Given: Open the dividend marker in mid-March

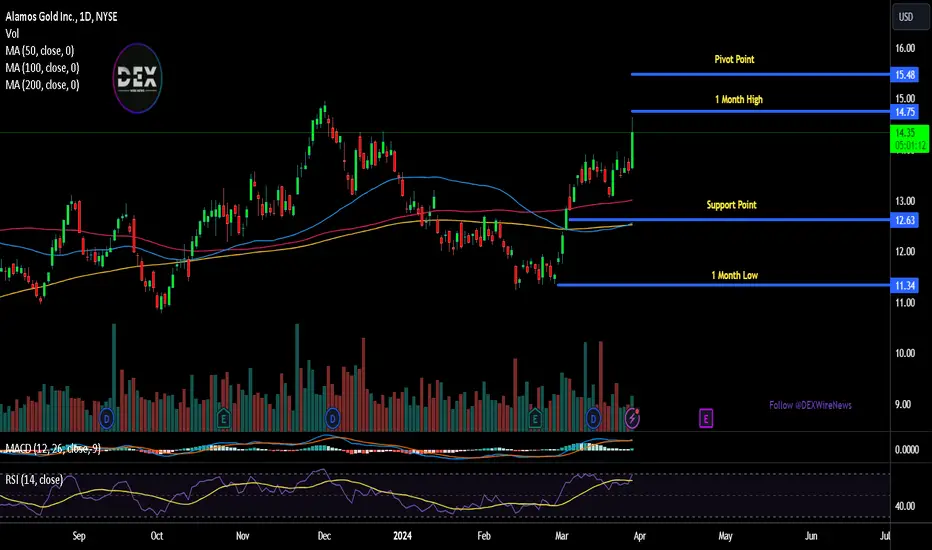Looking at the screenshot, I should click(593, 419).
